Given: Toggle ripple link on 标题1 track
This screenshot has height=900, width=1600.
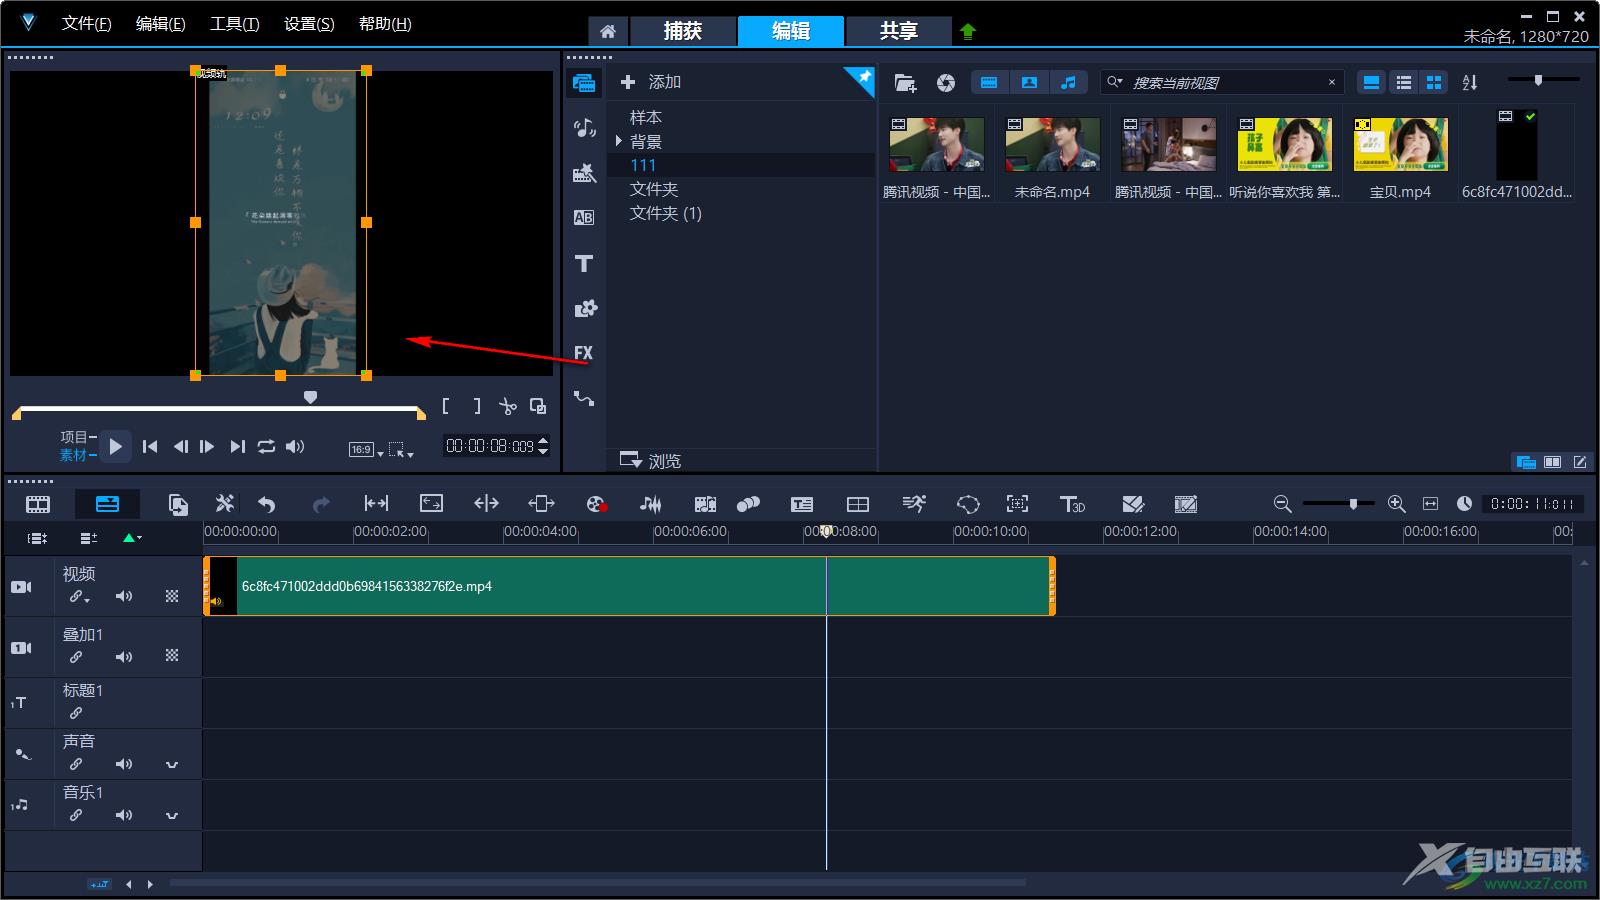Looking at the screenshot, I should click(x=76, y=713).
